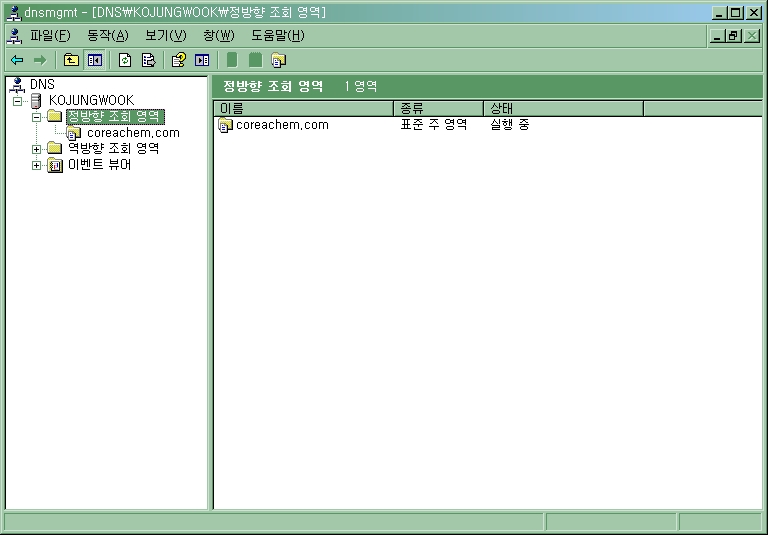The image size is (768, 535).
Task: Maximize the dnsmgmt main window
Action: [x=736, y=13]
